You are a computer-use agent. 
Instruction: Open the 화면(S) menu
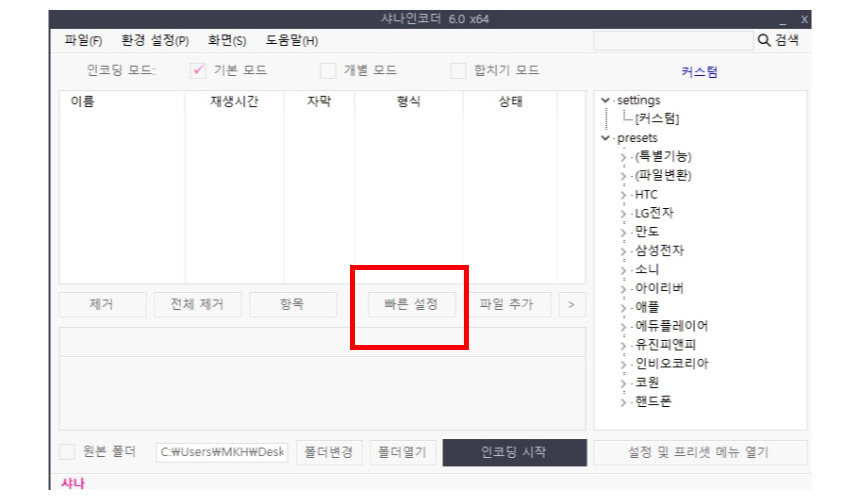coord(227,41)
